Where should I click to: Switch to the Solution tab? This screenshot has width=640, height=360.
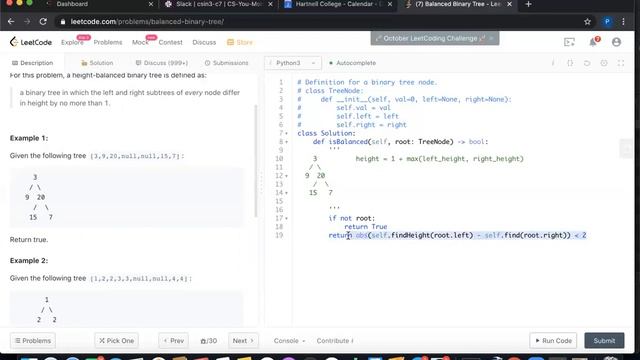pos(97,63)
